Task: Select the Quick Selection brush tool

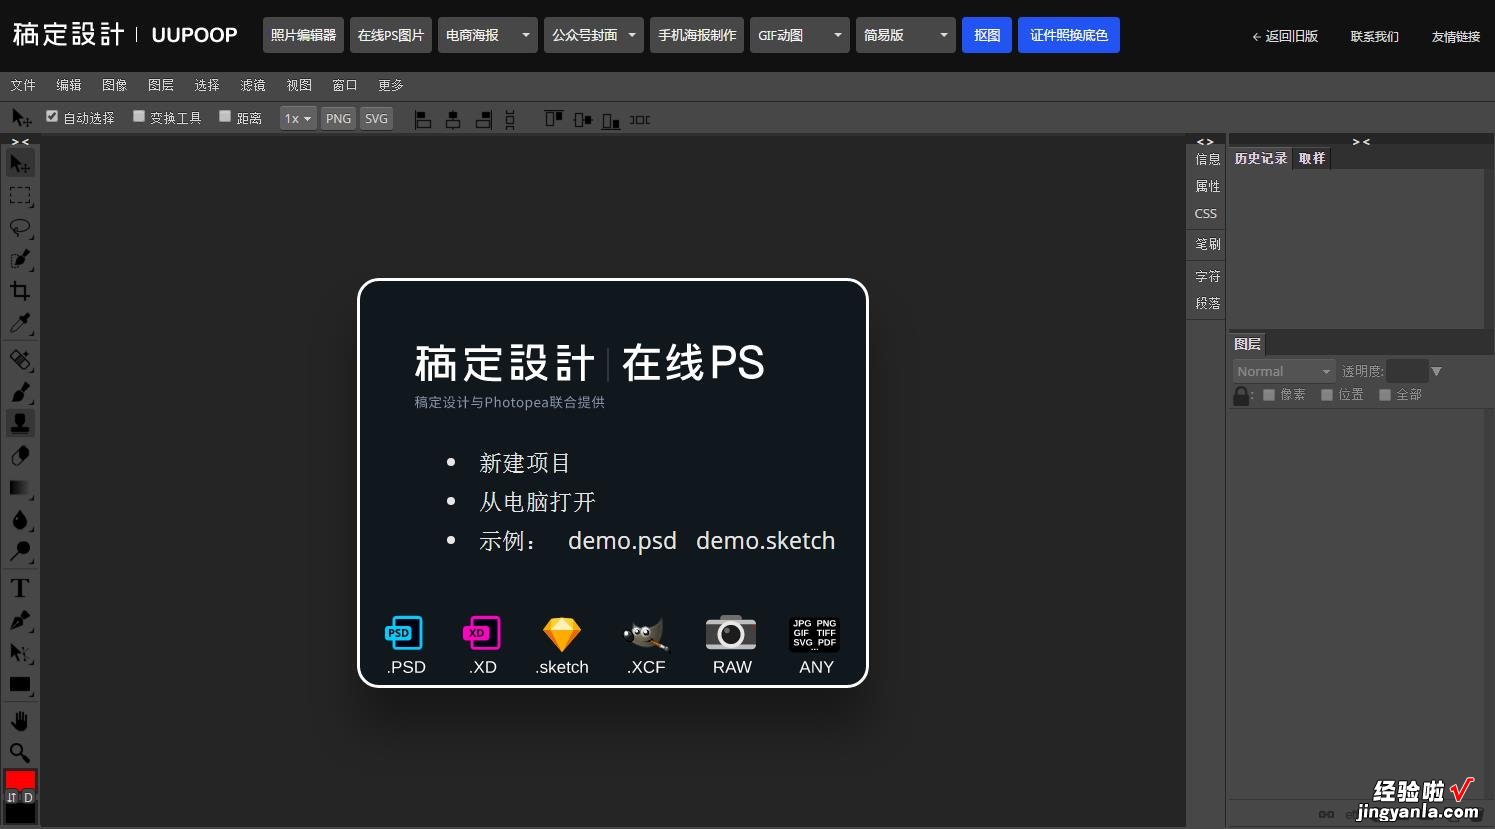Action: (x=20, y=259)
